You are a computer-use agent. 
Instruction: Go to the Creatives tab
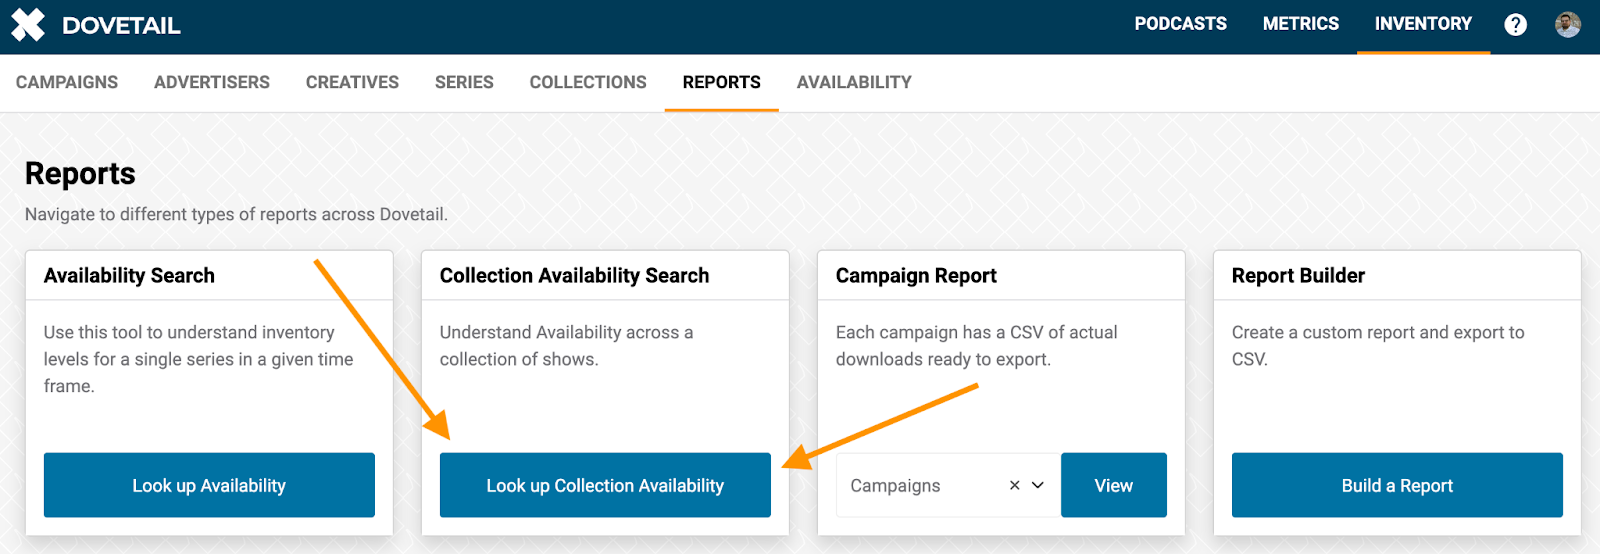pos(352,82)
